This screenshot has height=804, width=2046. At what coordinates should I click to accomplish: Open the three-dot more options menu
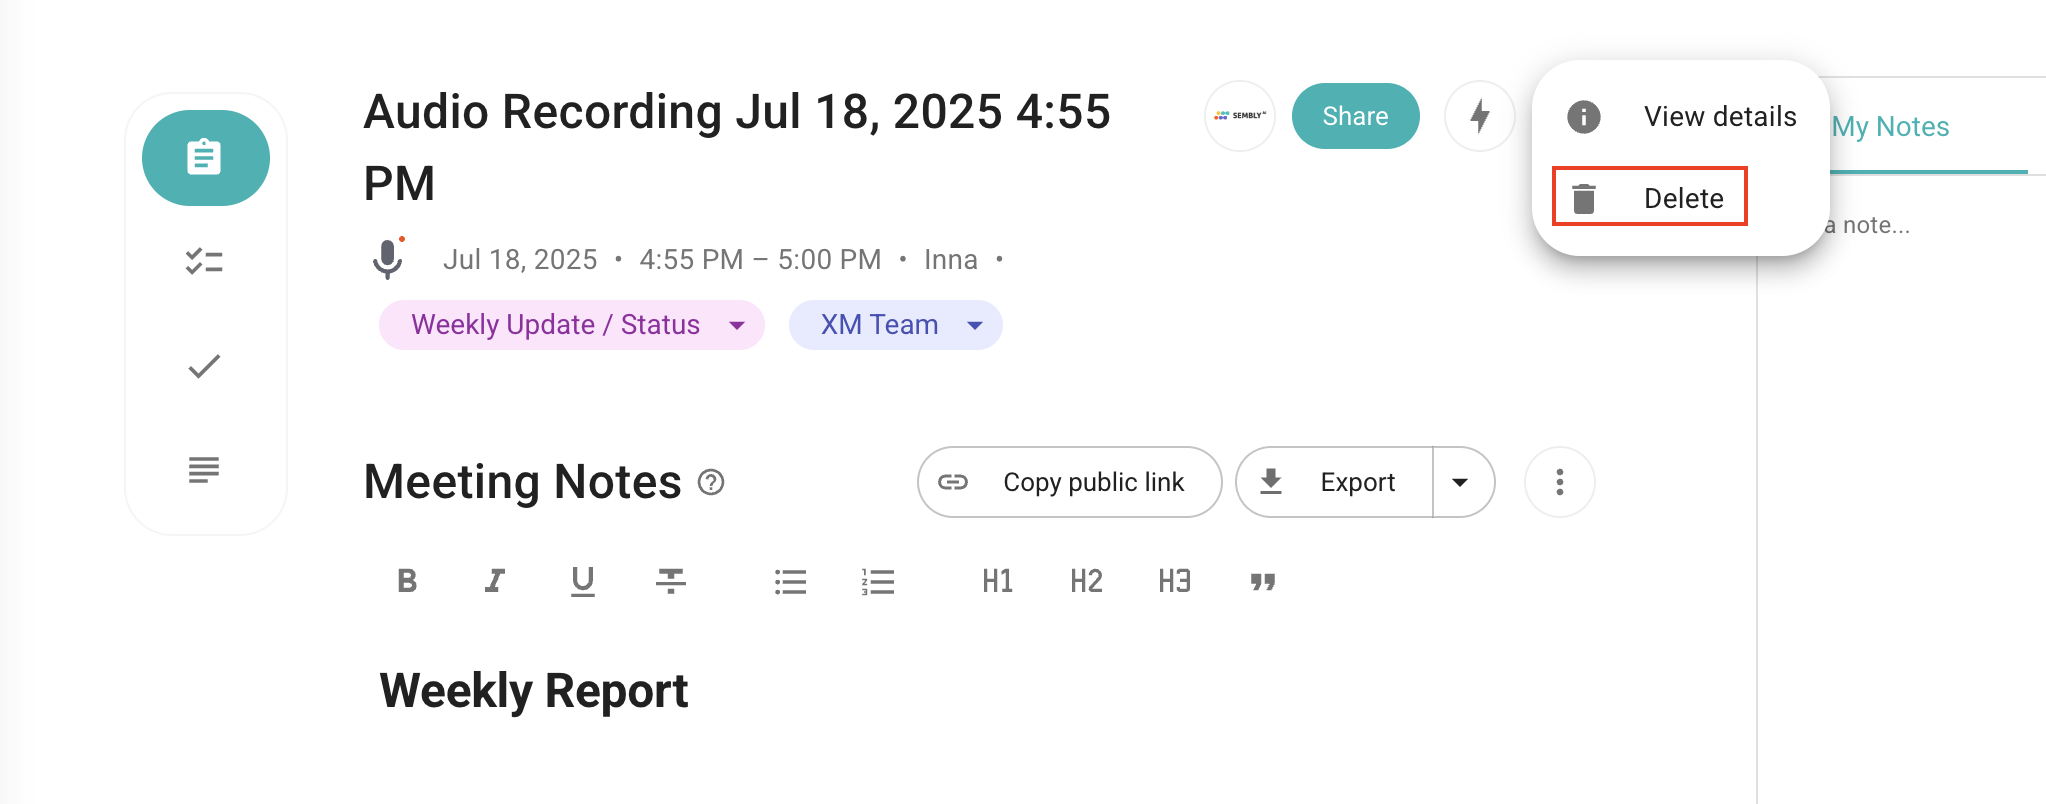click(1559, 482)
